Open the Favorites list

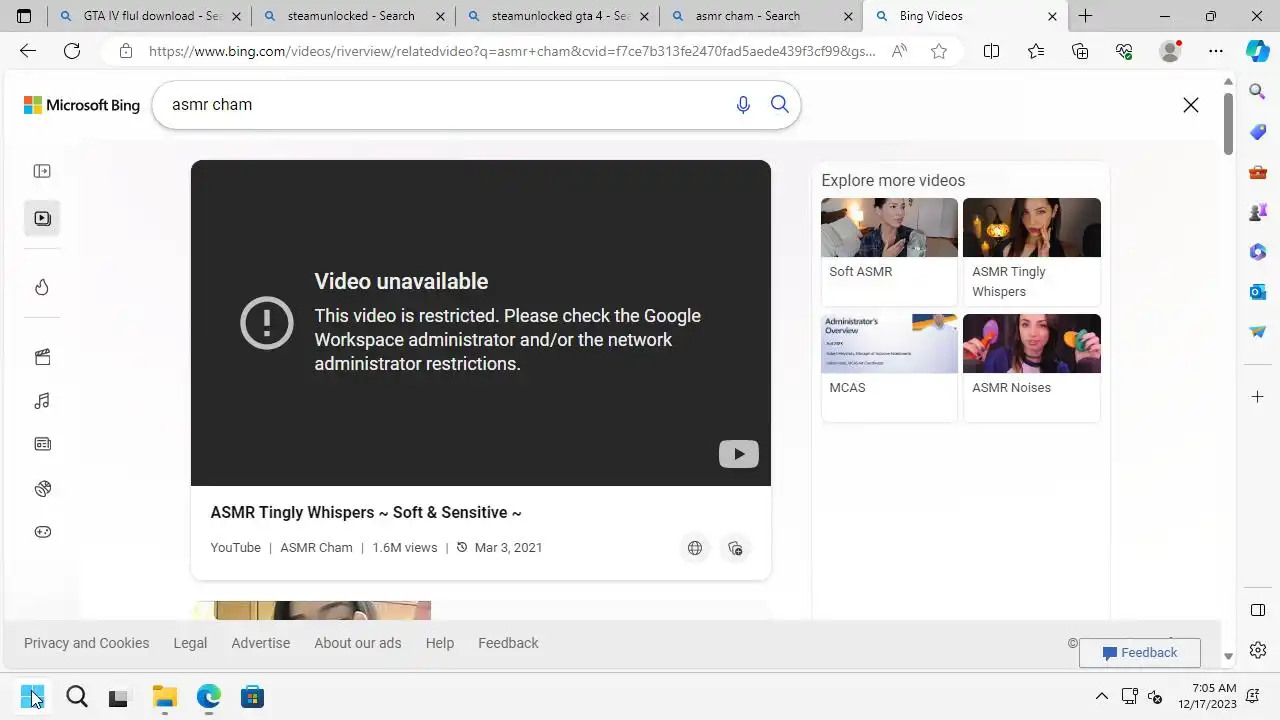1036,51
